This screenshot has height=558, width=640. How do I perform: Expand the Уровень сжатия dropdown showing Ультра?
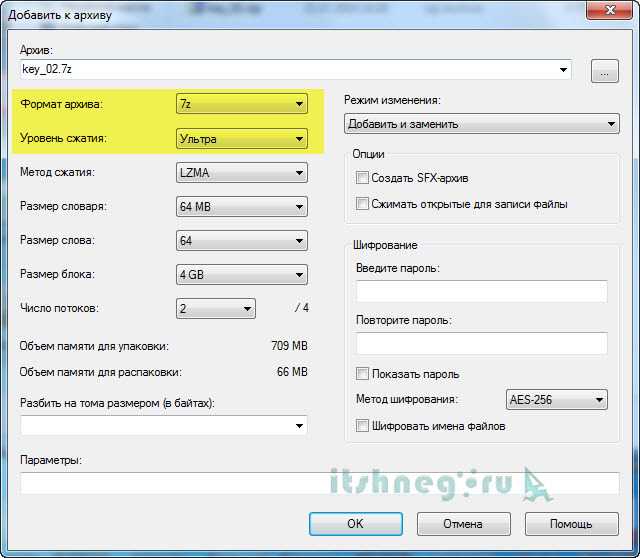242,138
